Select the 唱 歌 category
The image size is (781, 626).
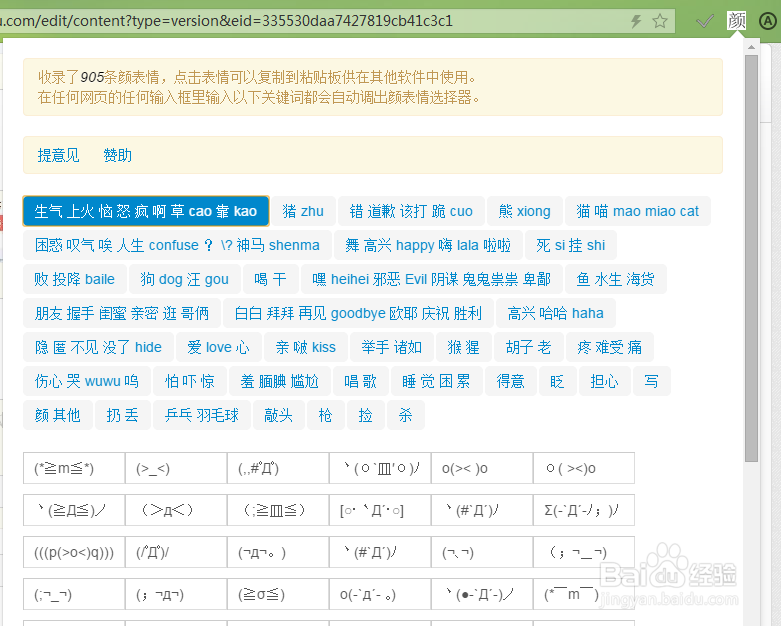tap(360, 381)
